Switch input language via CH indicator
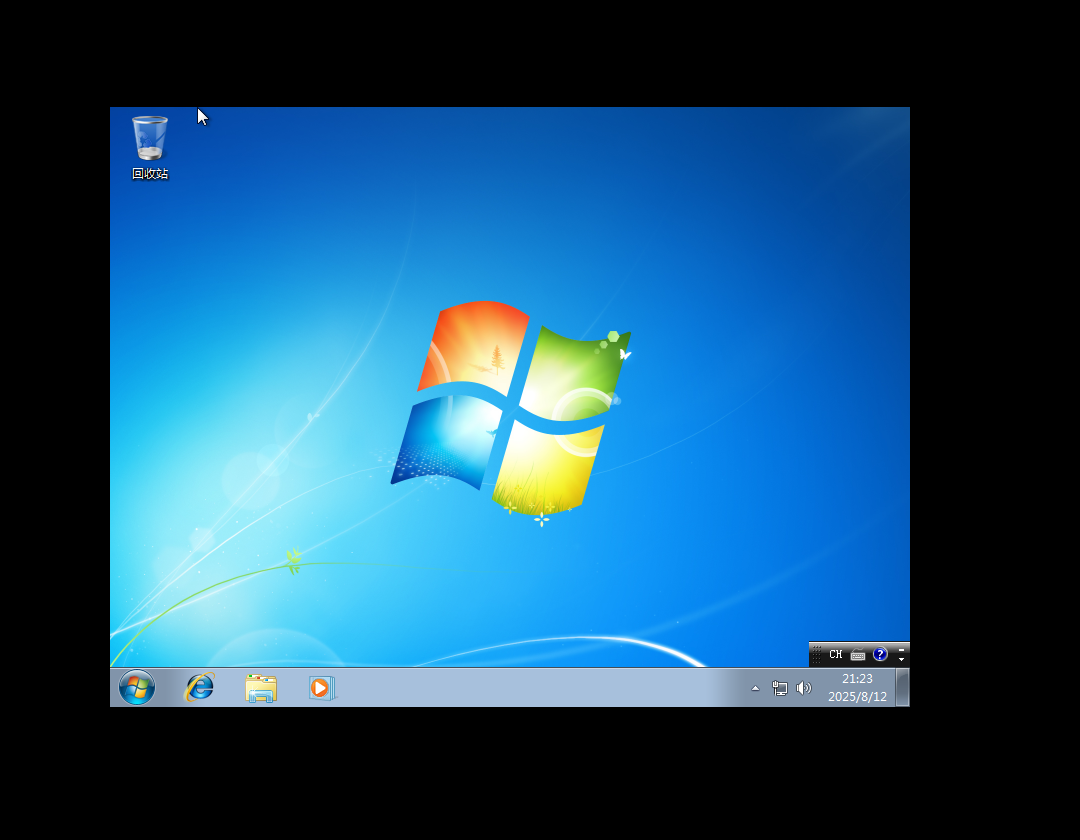 (835, 654)
